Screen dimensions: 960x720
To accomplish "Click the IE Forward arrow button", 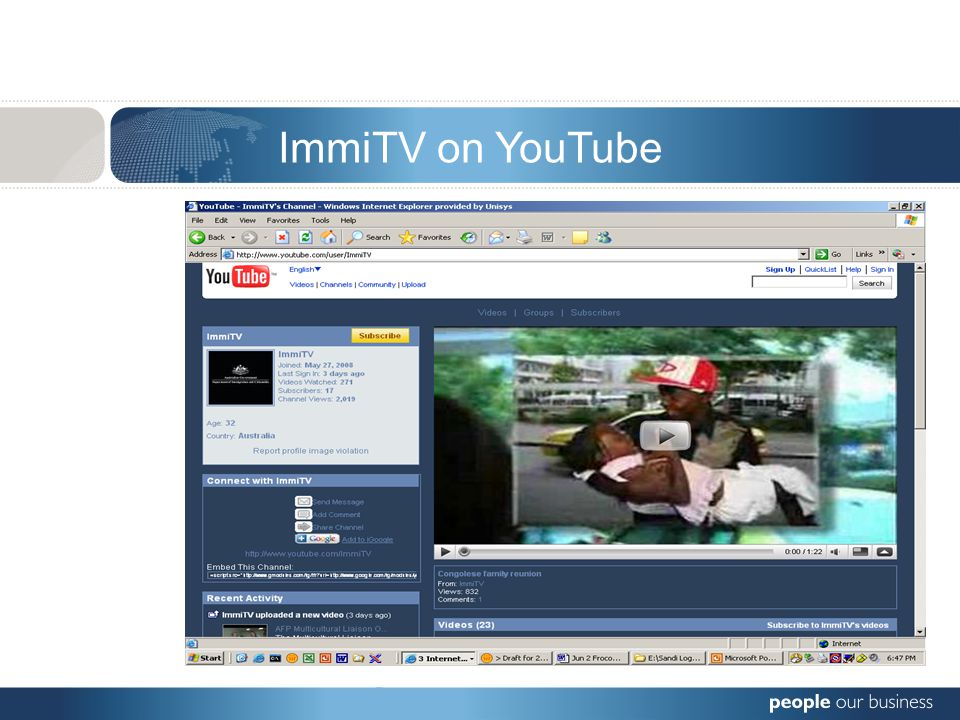I will (x=249, y=238).
